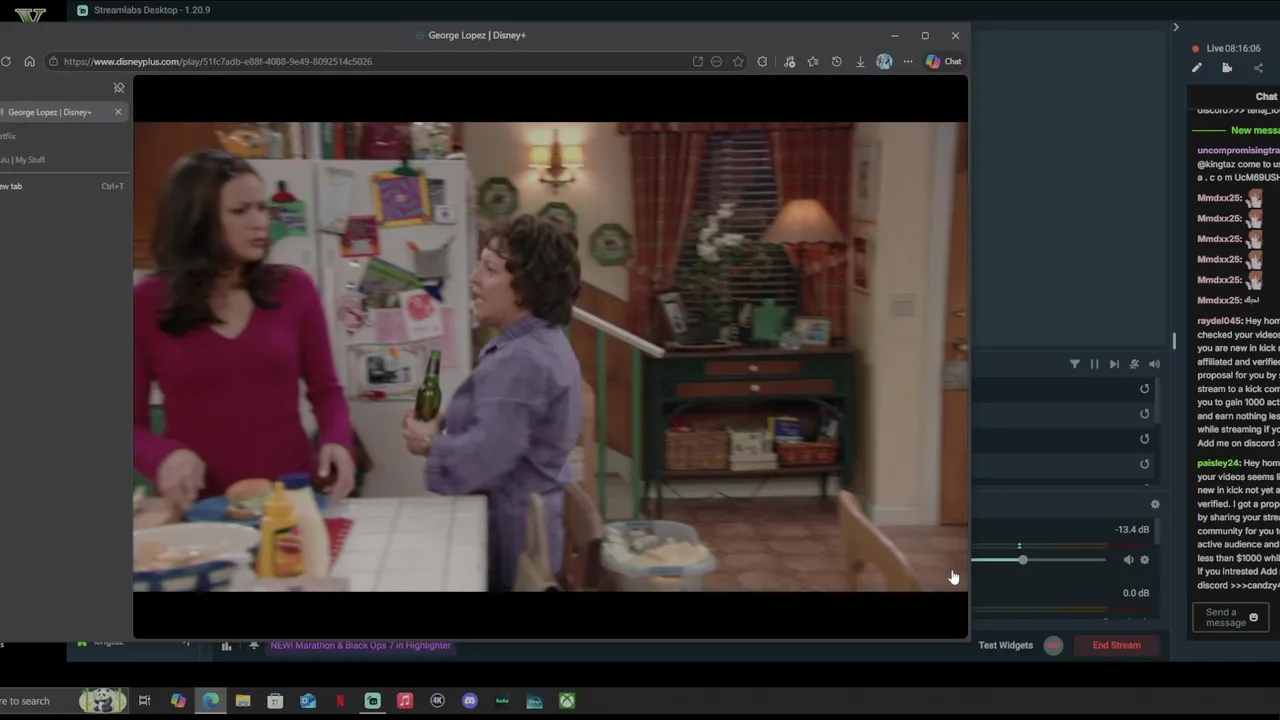This screenshot has height=720, width=1280.
Task: Open Microsoft Edge from the taskbar
Action: pyautogui.click(x=211, y=701)
